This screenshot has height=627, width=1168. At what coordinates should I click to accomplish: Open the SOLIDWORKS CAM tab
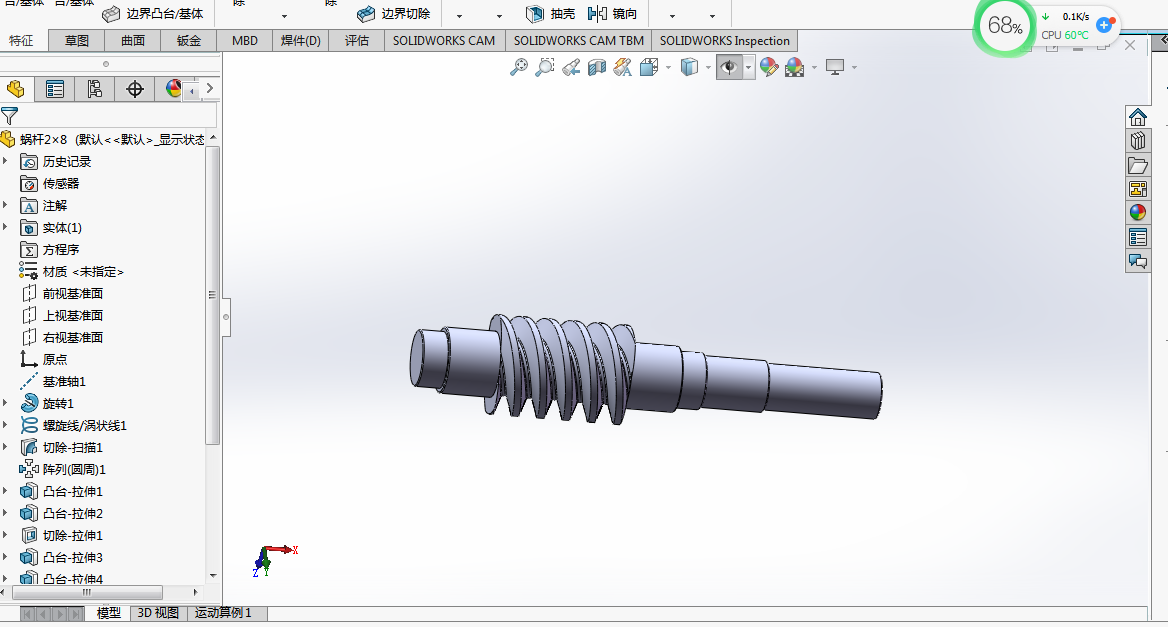(x=444, y=40)
